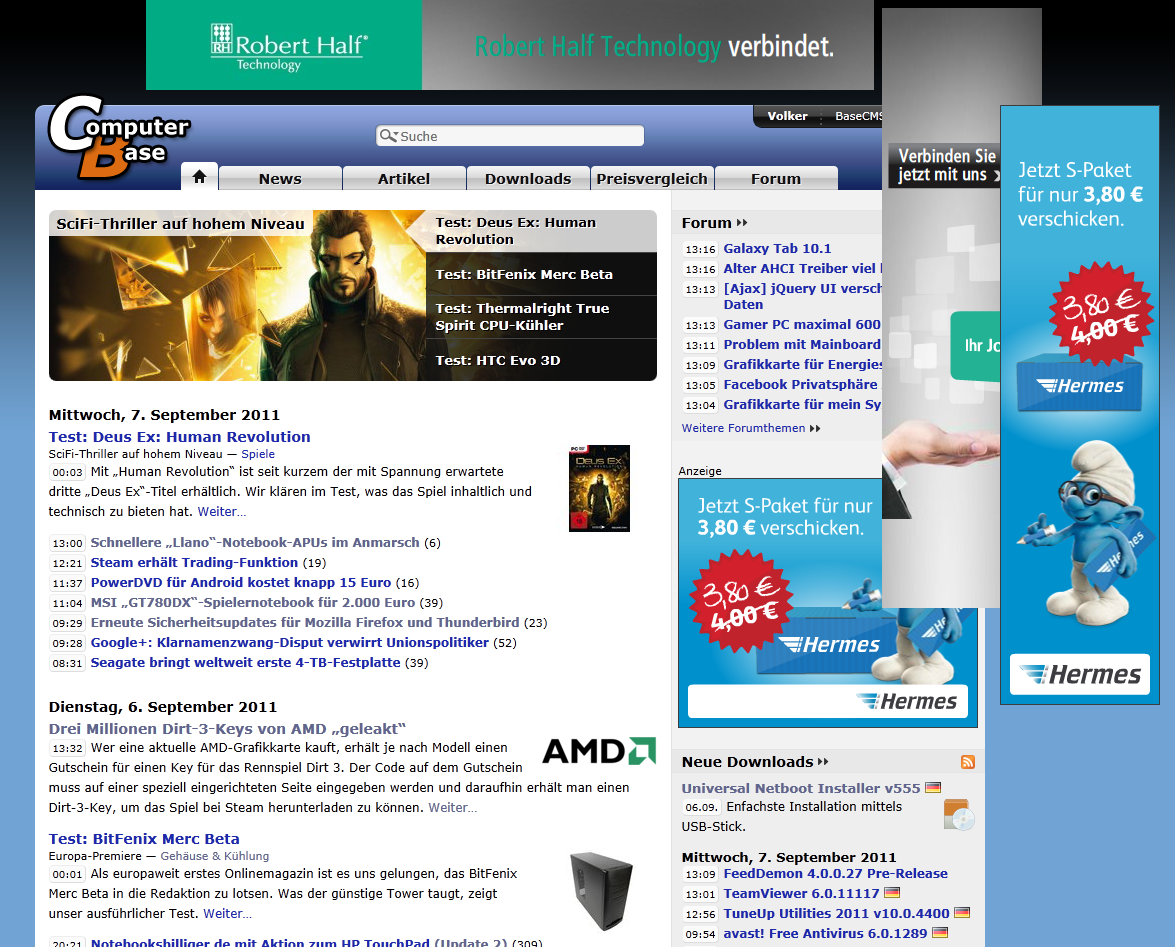Open the BitFenix tower case thumbnail
The height and width of the screenshot is (947, 1175).
(x=601, y=891)
